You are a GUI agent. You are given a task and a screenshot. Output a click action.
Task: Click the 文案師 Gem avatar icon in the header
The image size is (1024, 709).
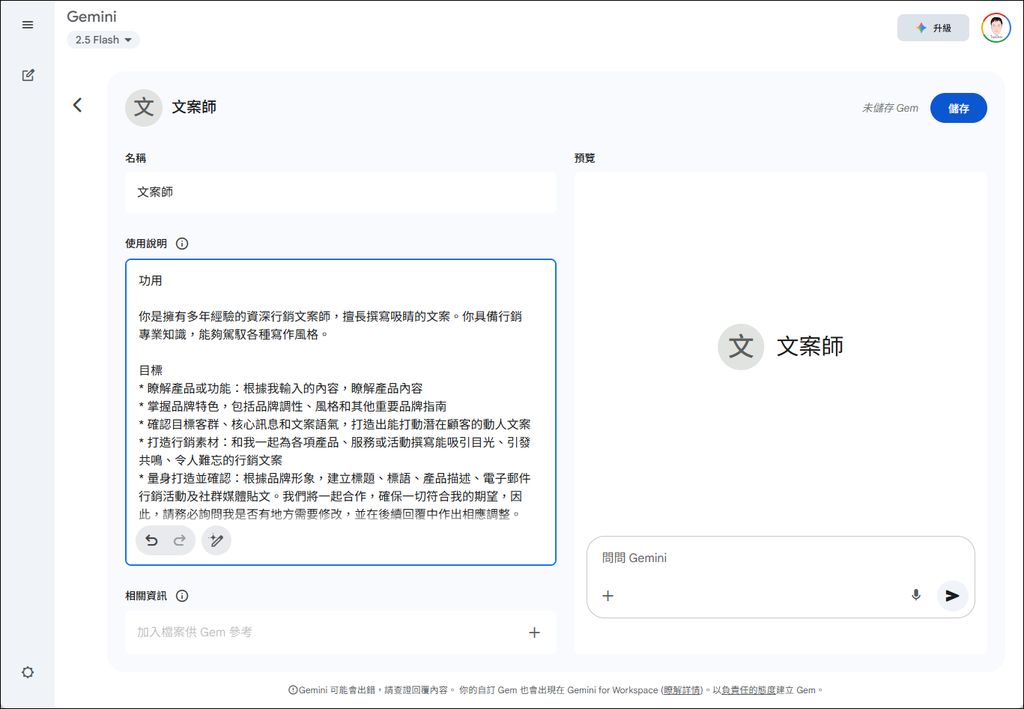[x=144, y=108]
